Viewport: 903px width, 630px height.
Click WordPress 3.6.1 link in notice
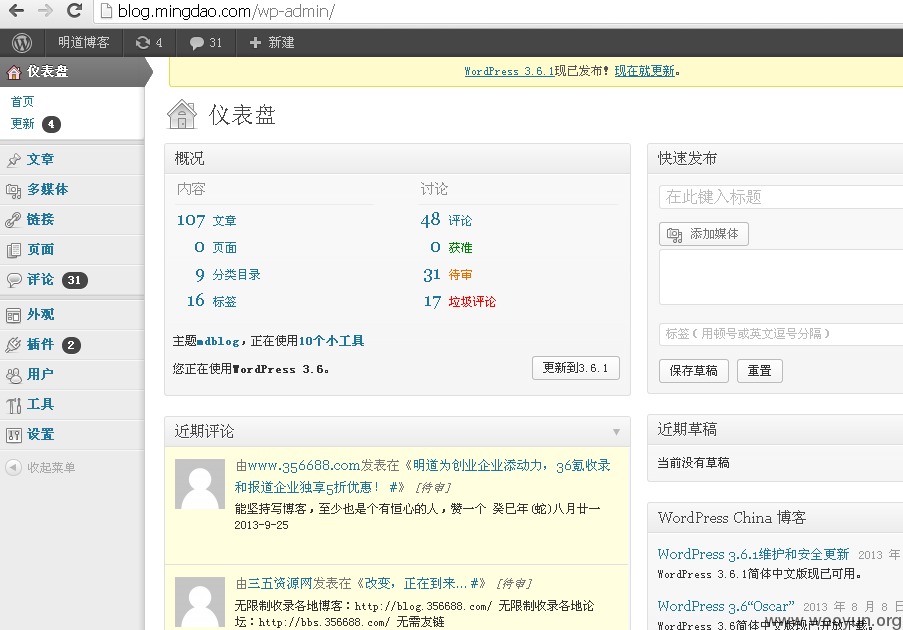click(509, 71)
